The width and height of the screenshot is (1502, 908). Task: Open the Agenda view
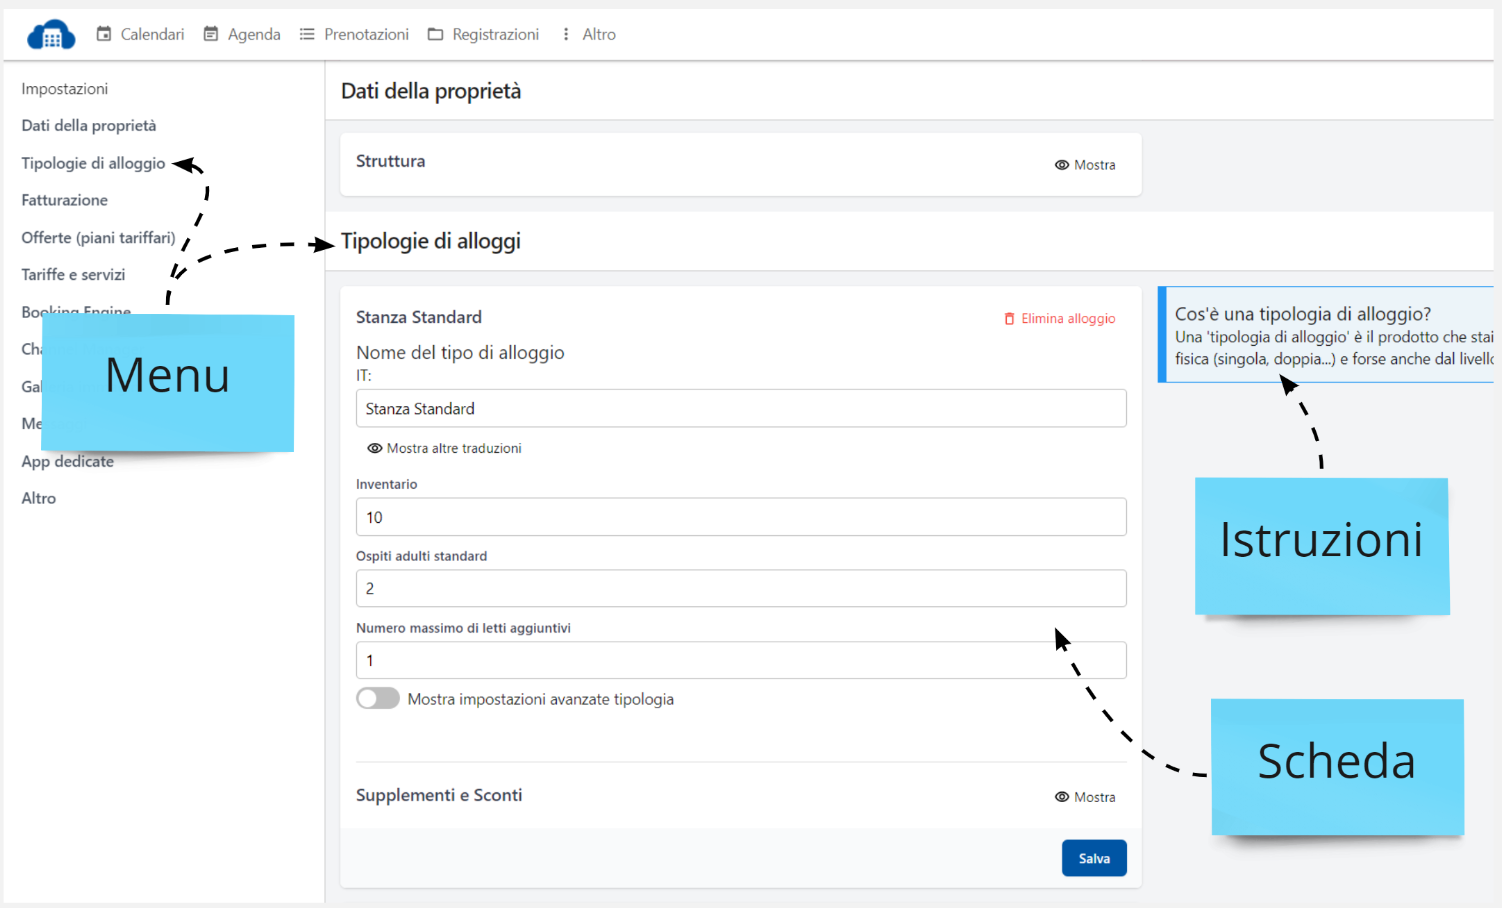242,34
